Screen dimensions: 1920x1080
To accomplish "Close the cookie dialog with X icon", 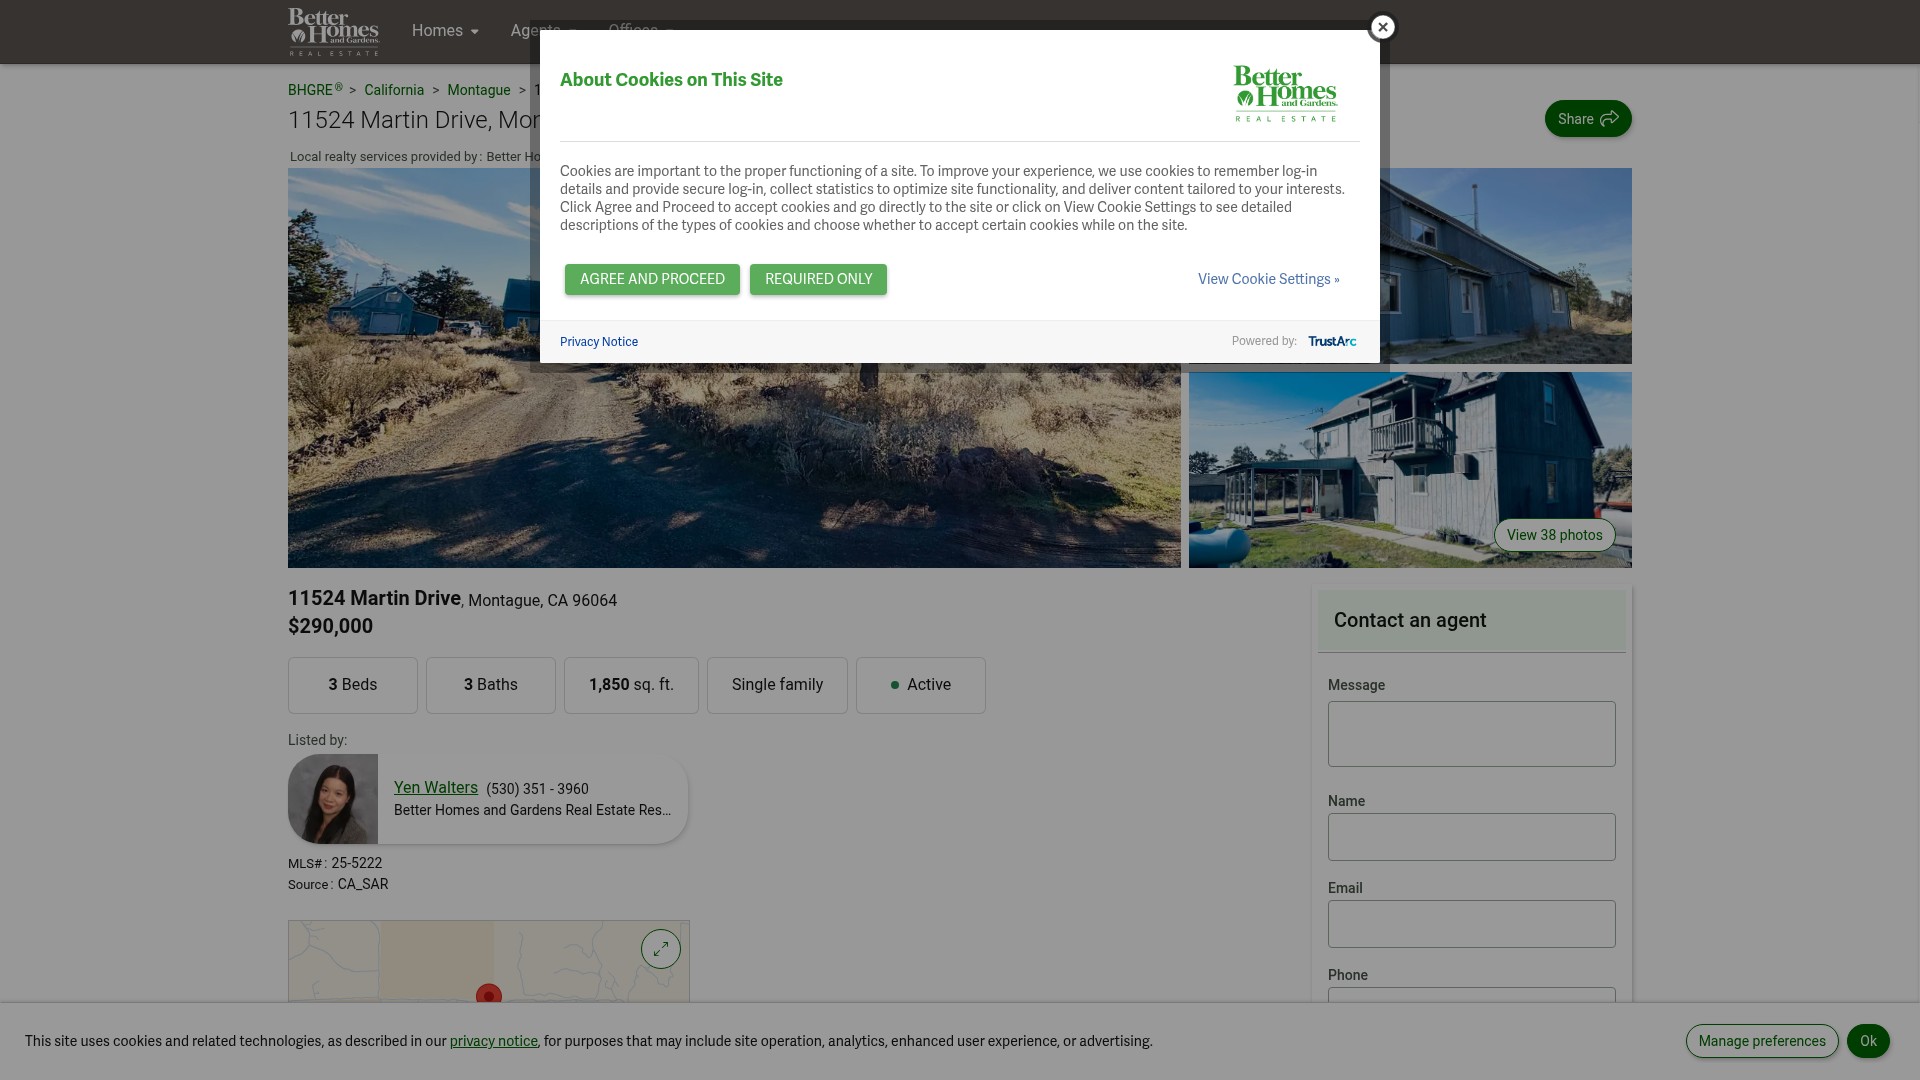I will tap(1382, 27).
